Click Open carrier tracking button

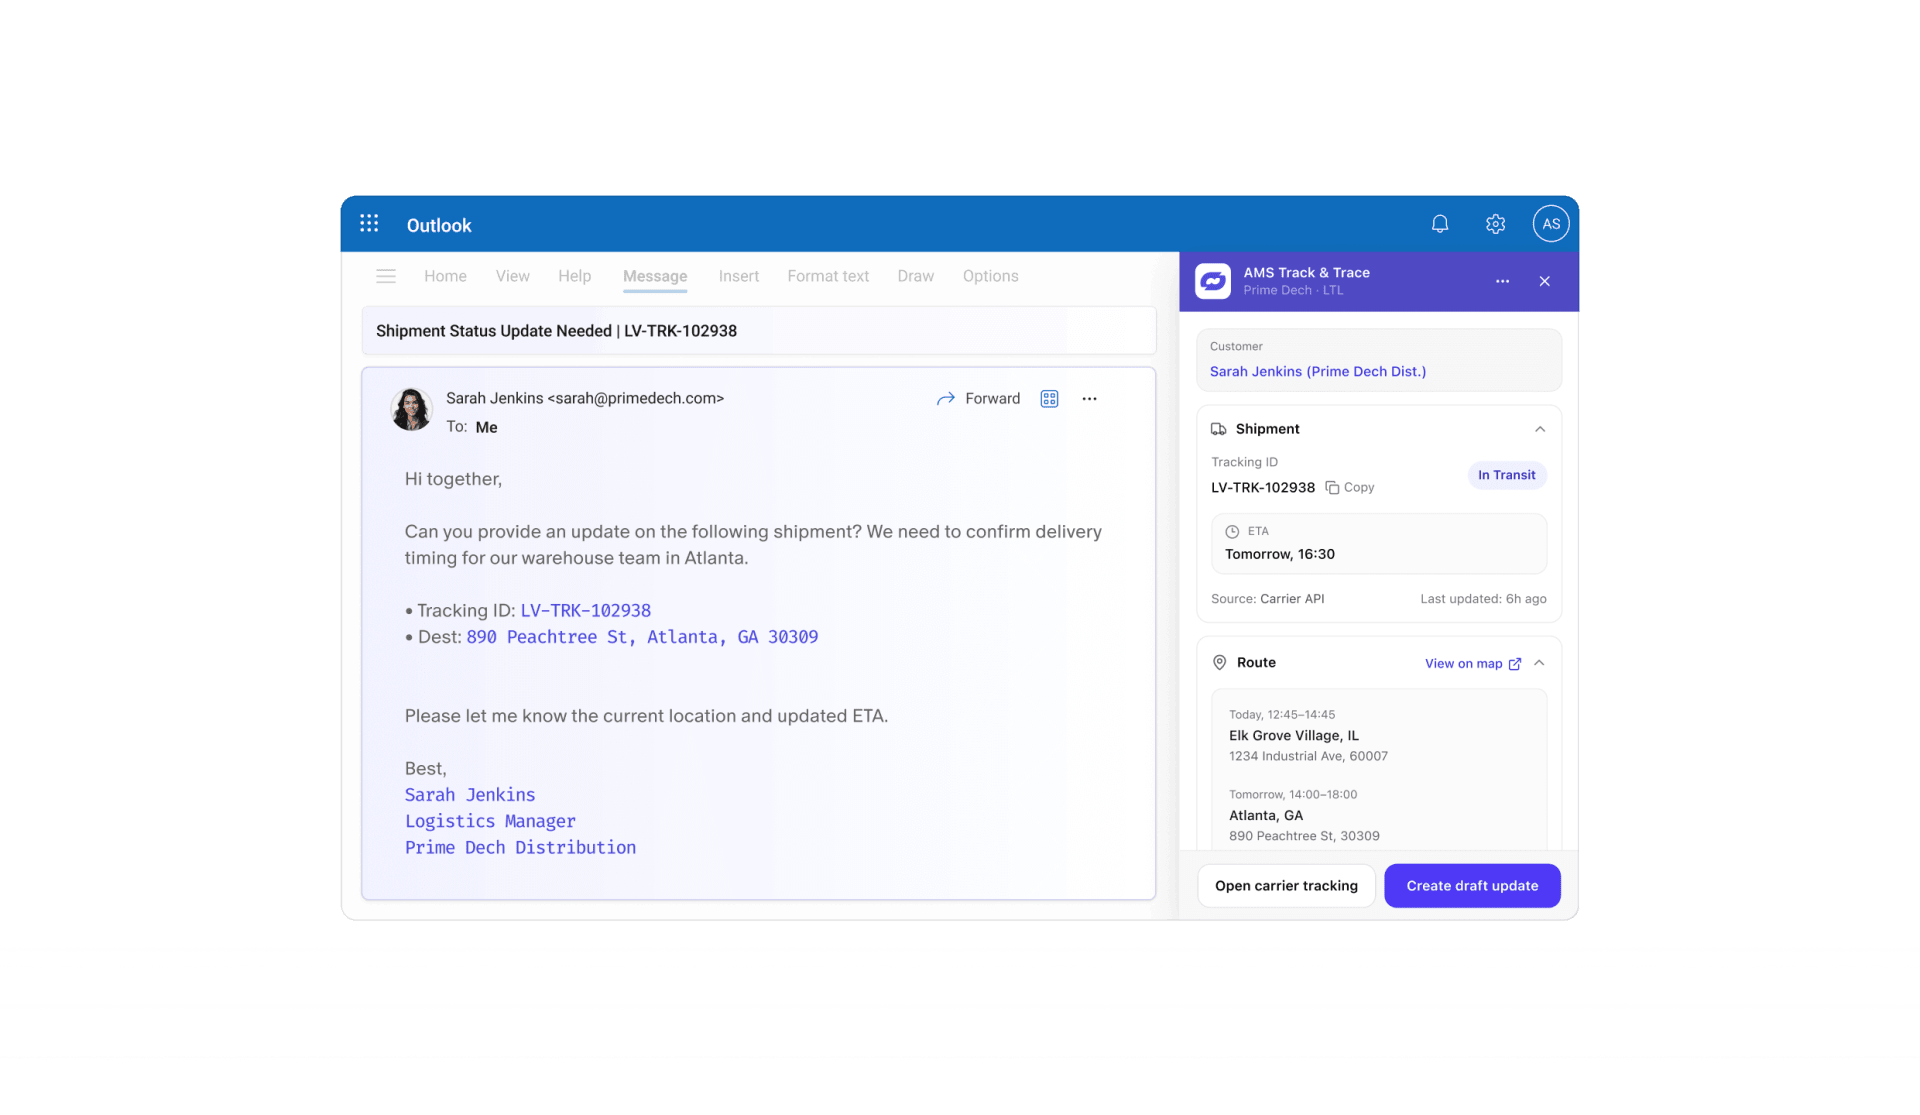pos(1286,886)
